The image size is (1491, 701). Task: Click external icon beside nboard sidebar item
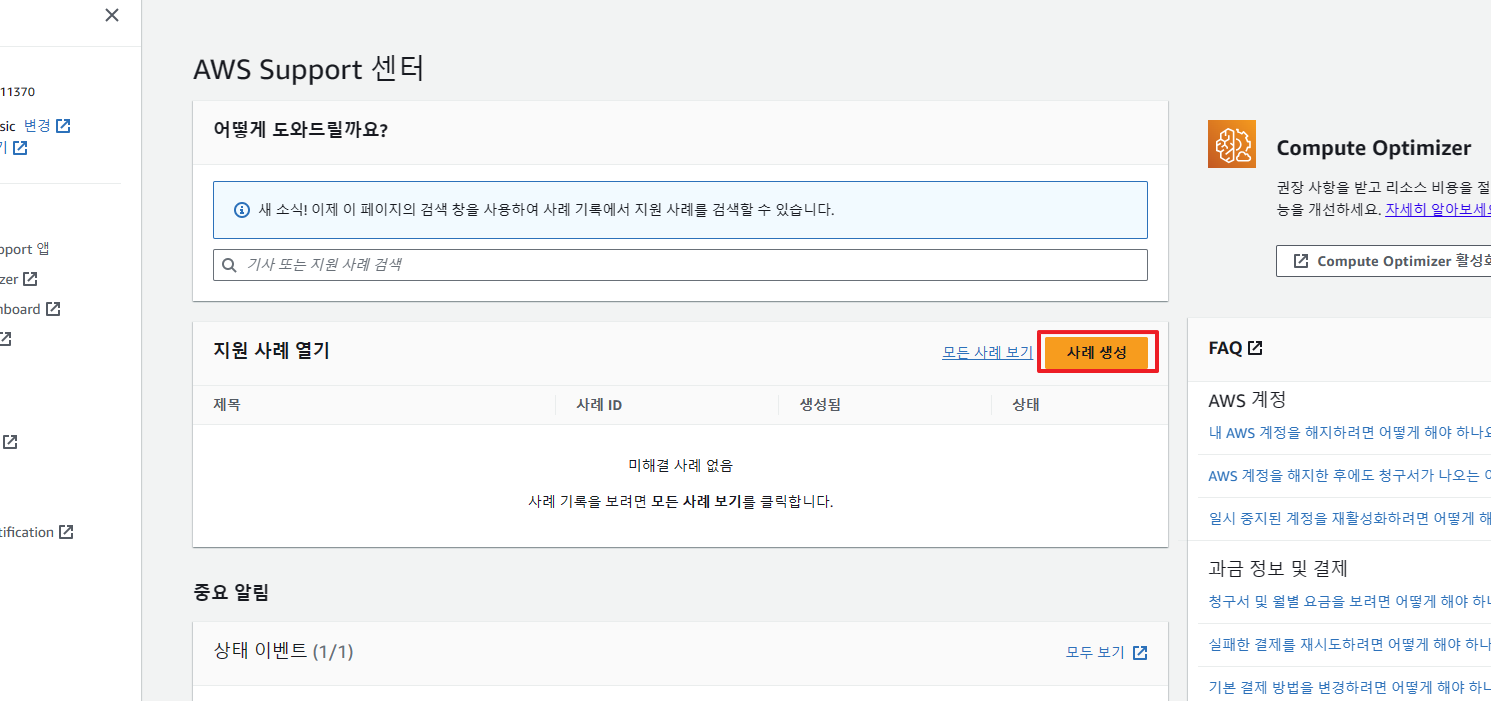click(x=53, y=309)
